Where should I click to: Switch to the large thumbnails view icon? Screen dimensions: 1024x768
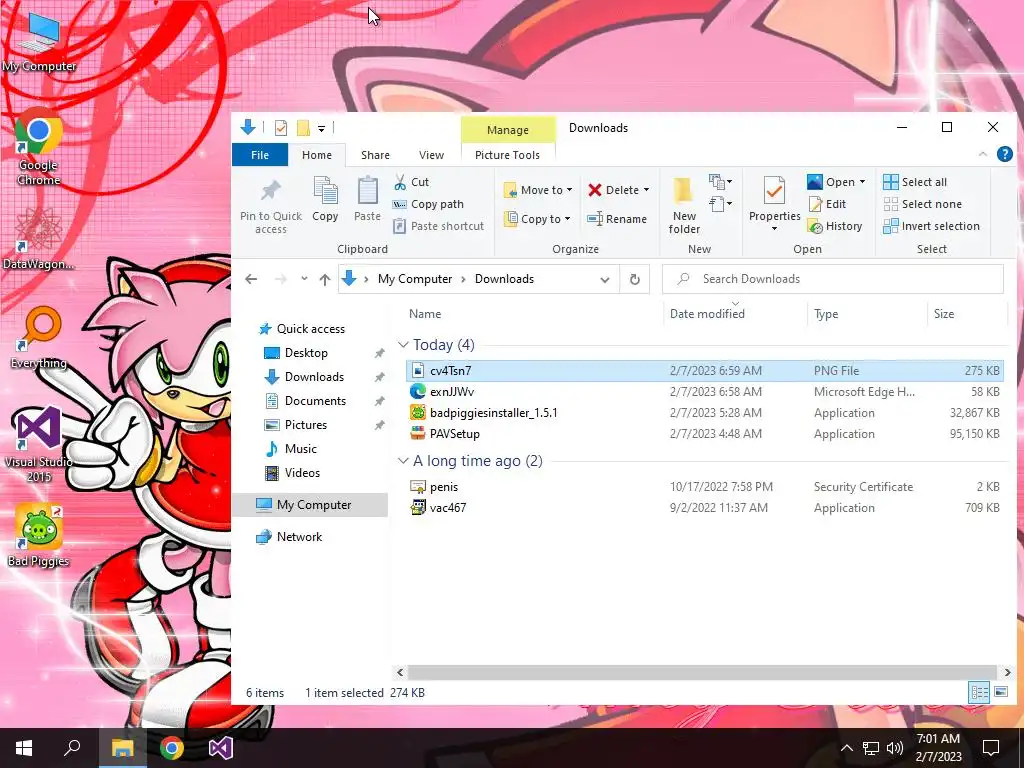pos(1000,692)
